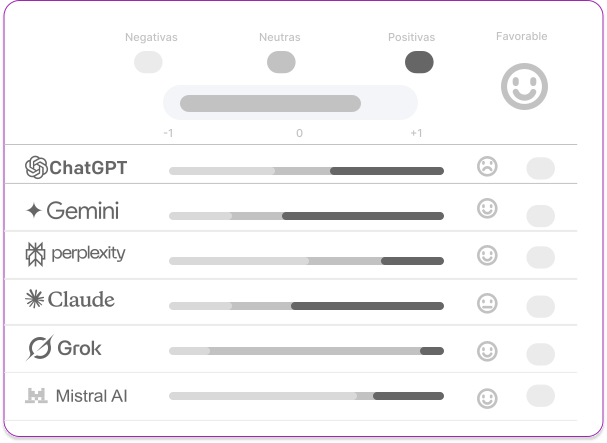Click the large Favorable smiley face
Image resolution: width=607 pixels, height=443 pixels.
(523, 87)
